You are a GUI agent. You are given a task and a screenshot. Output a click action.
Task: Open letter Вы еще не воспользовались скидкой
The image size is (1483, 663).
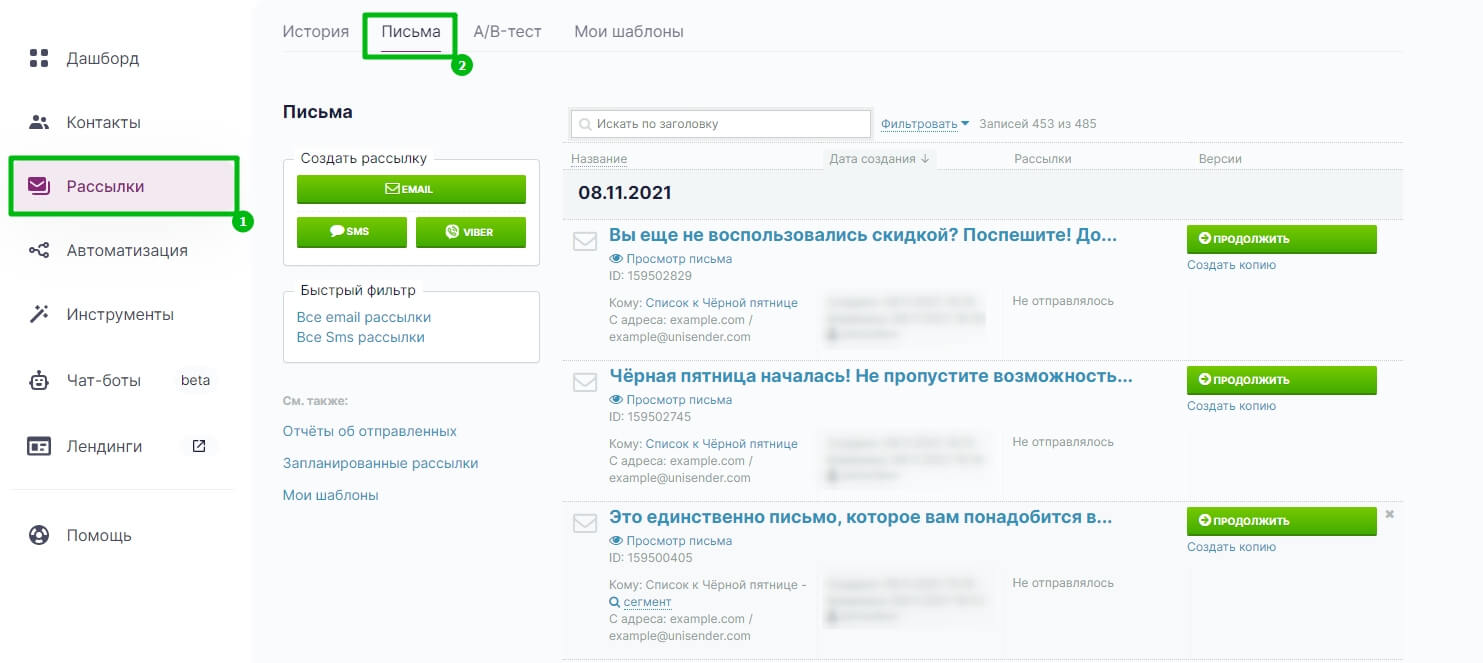[x=863, y=236]
